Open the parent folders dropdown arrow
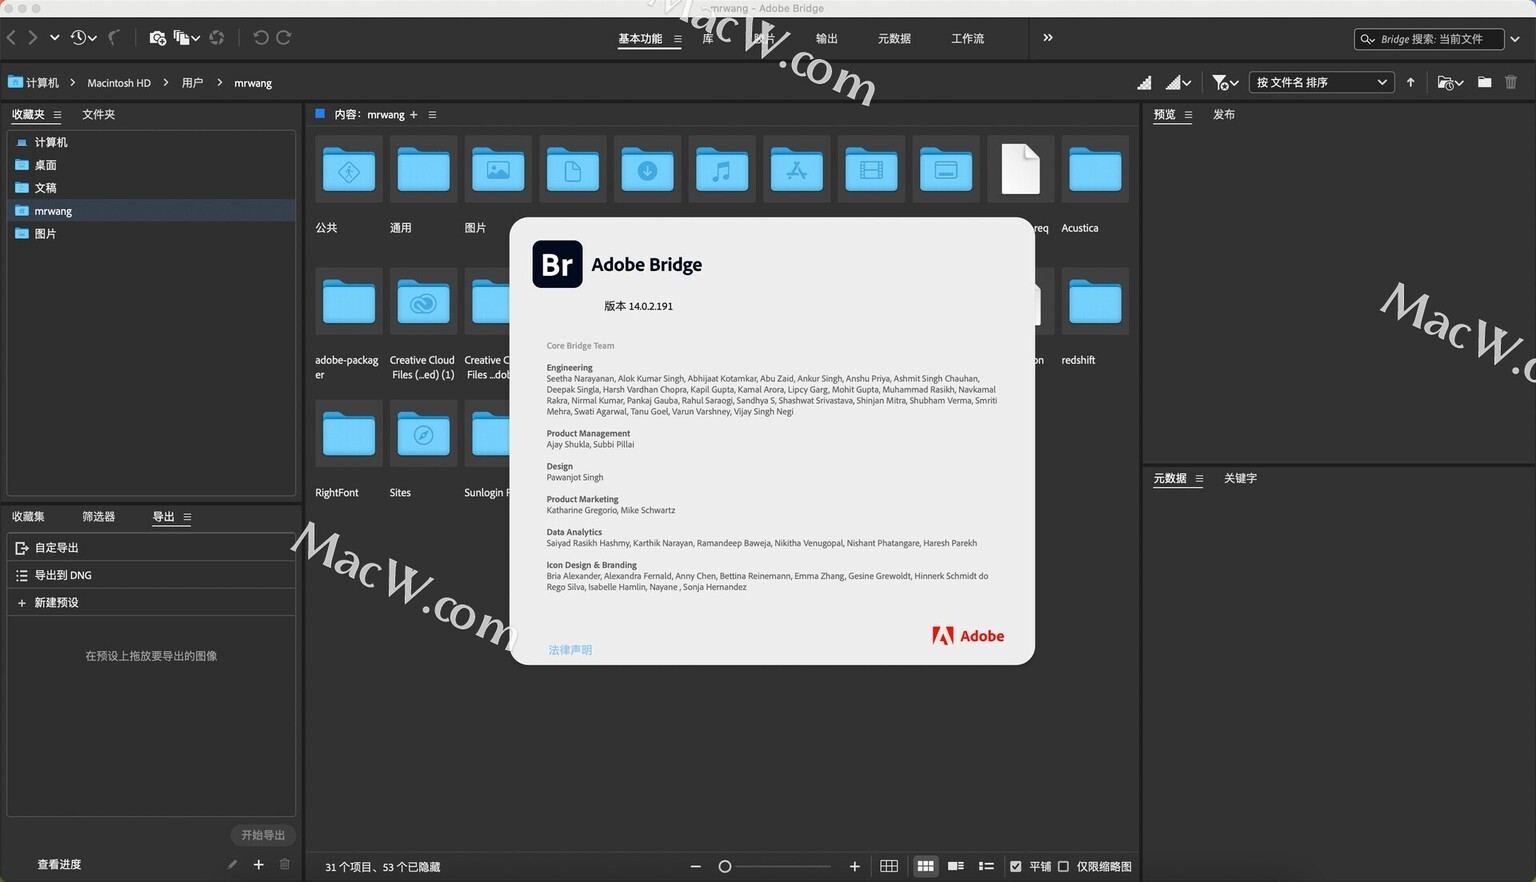 (x=54, y=38)
